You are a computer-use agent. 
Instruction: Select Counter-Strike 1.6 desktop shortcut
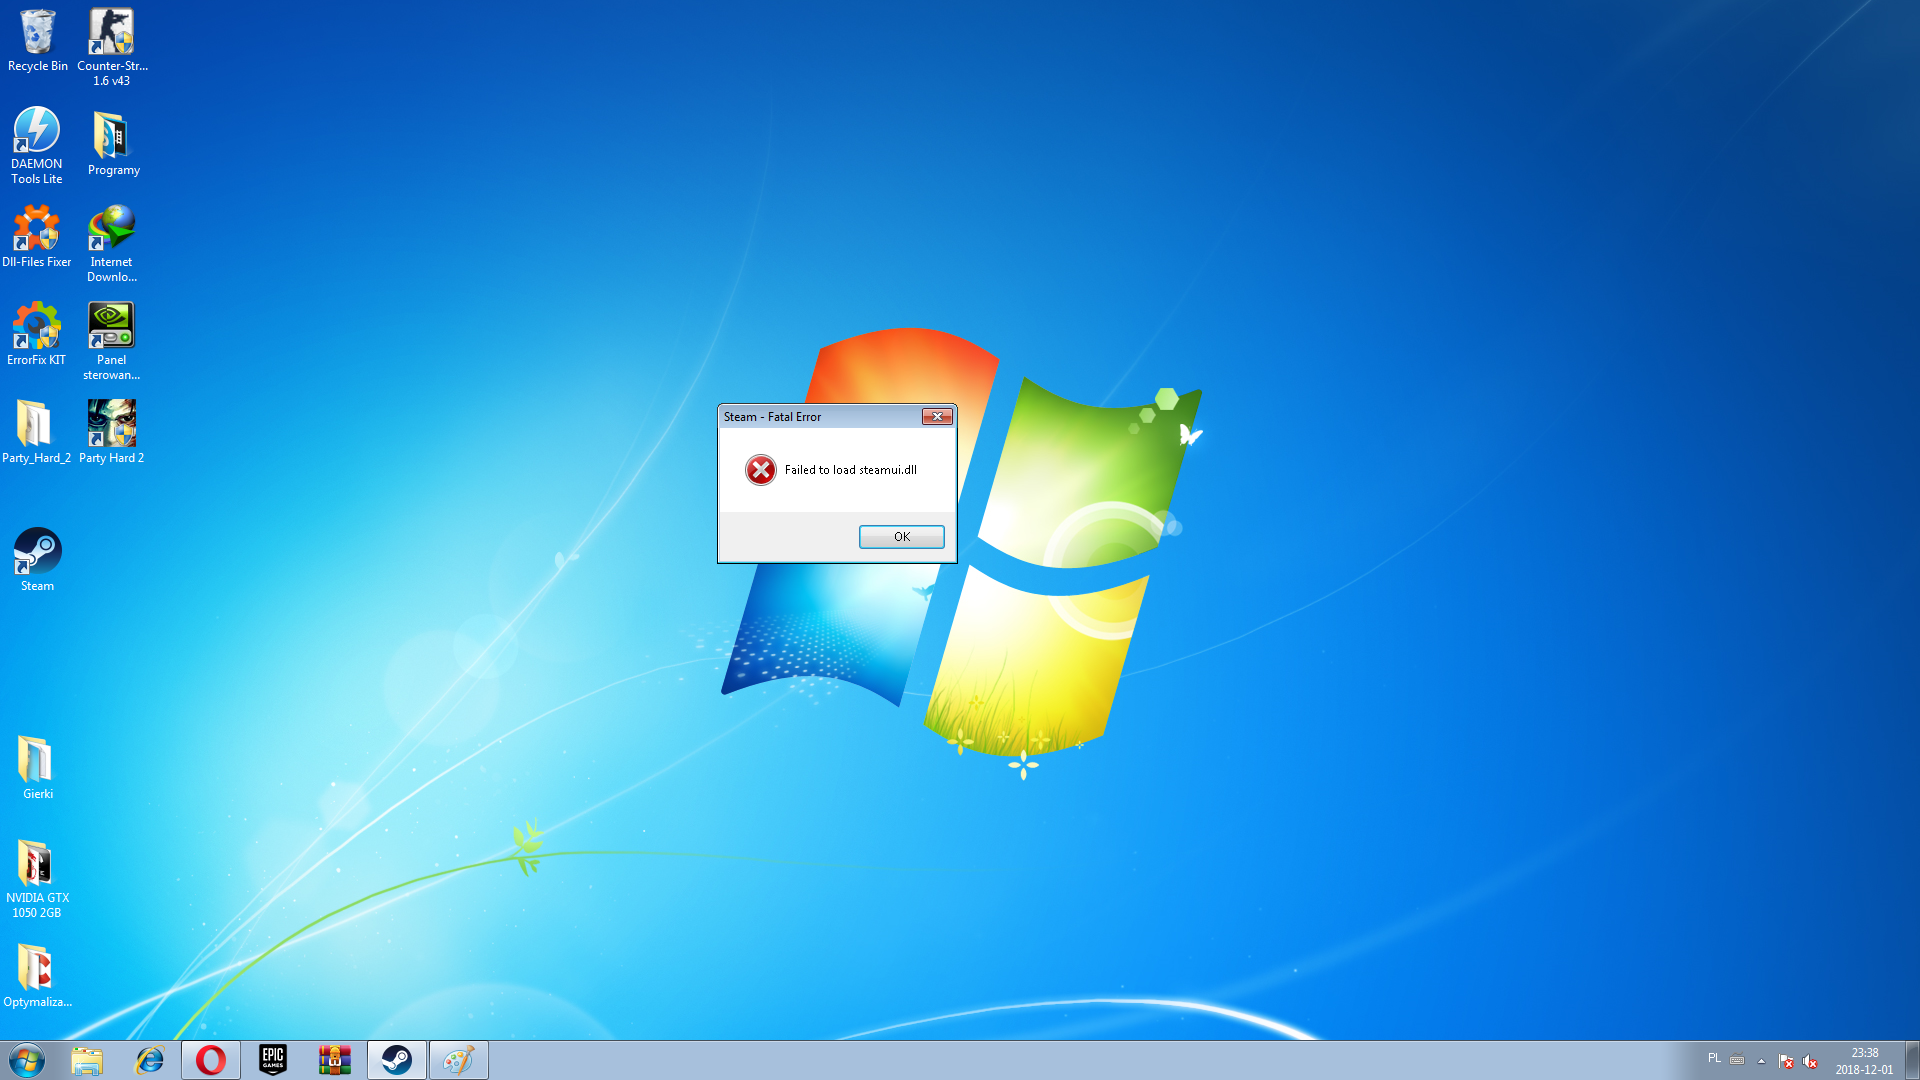(111, 35)
